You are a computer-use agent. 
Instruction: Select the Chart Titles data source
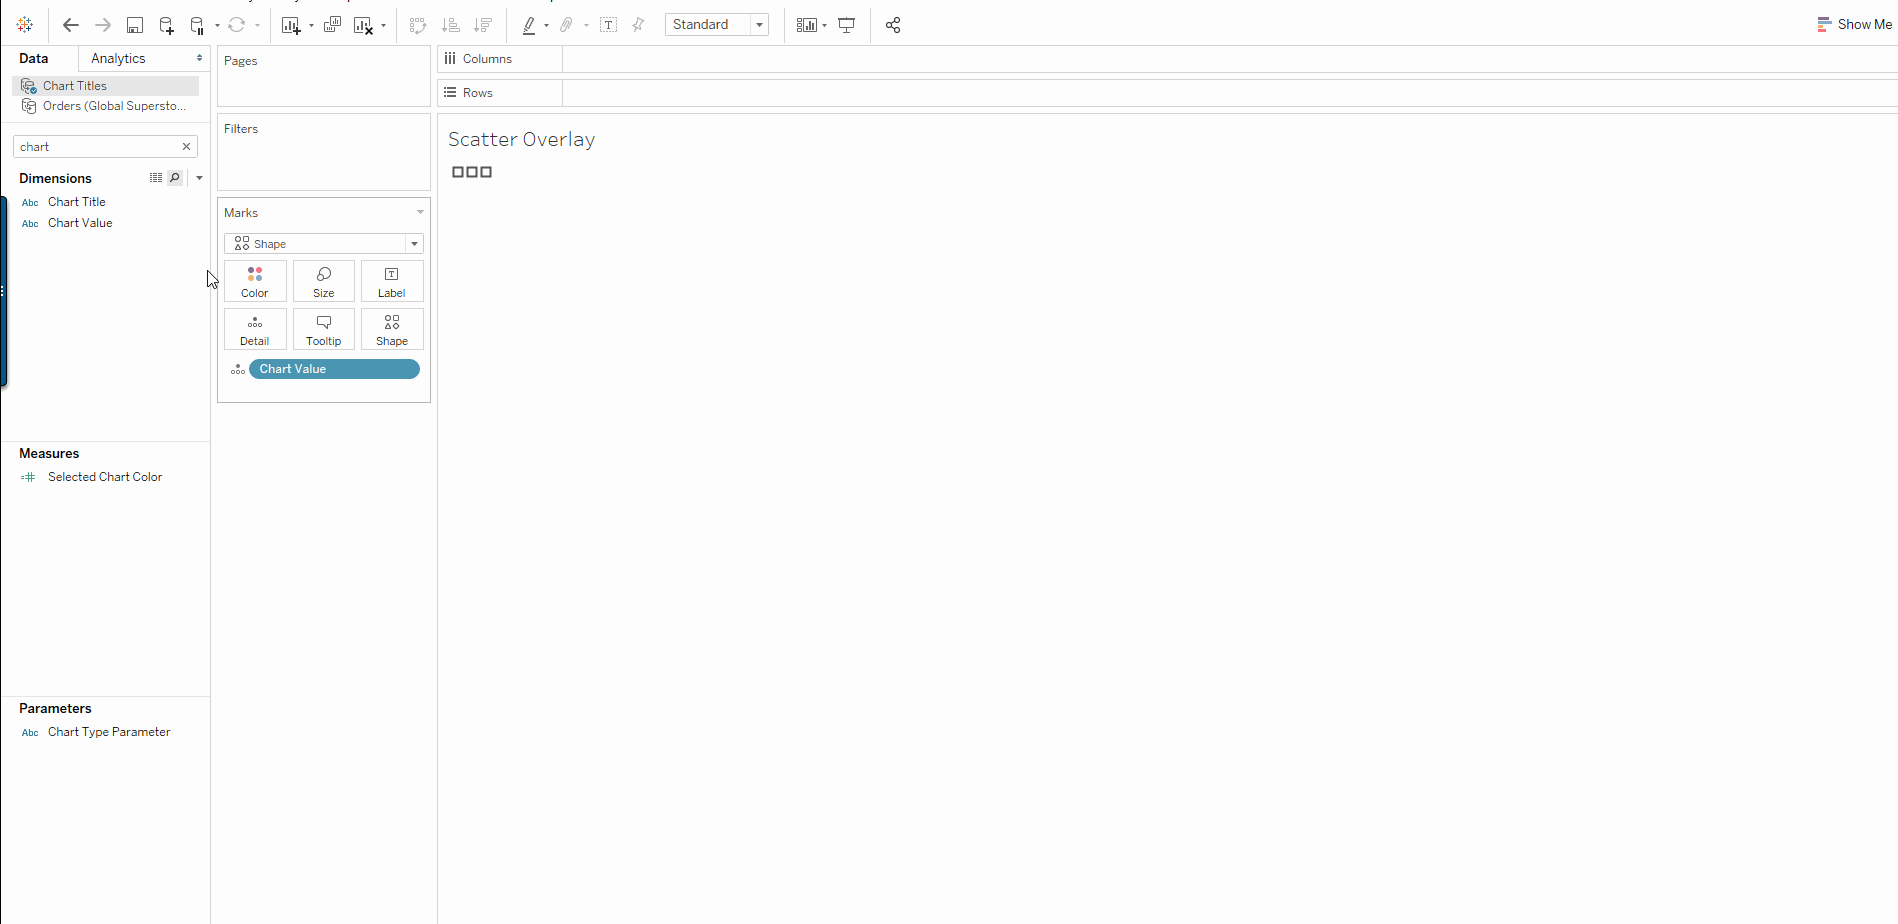pyautogui.click(x=106, y=86)
